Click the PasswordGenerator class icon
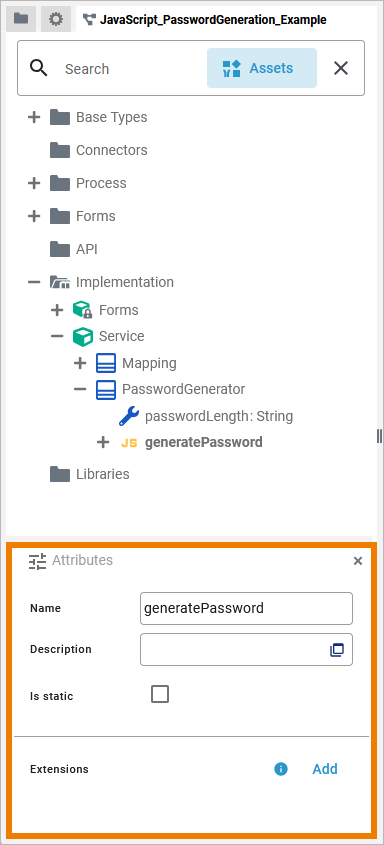The height and width of the screenshot is (845, 384). coord(106,389)
